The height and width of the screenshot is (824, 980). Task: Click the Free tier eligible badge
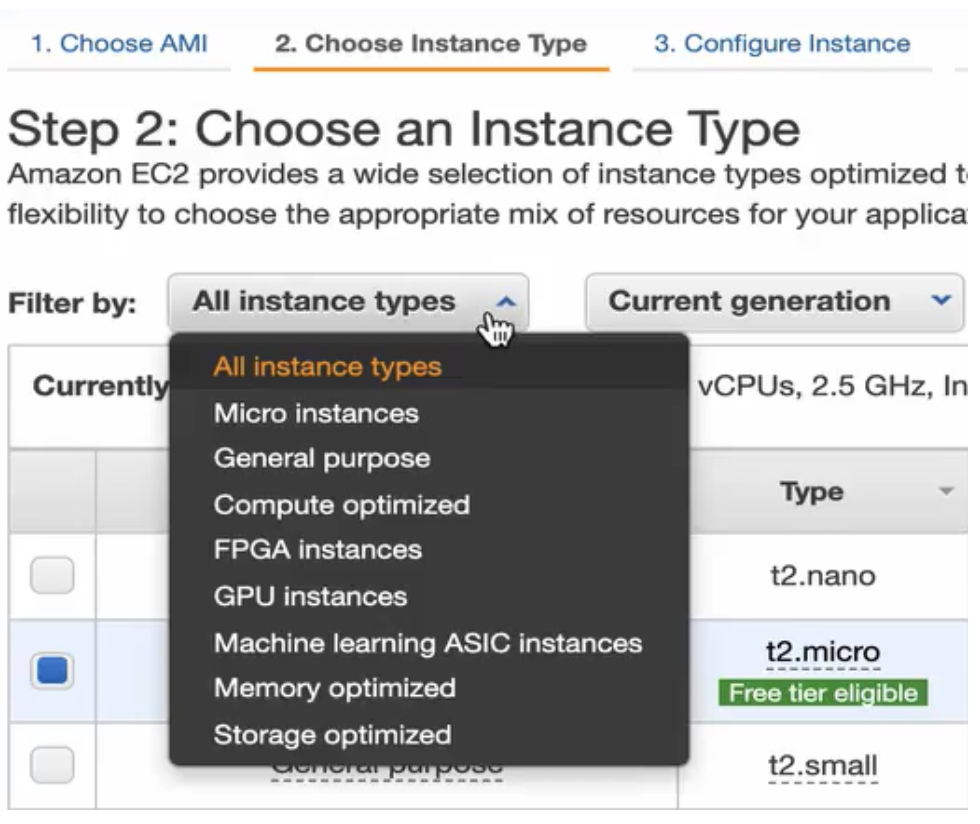pyautogui.click(x=822, y=693)
